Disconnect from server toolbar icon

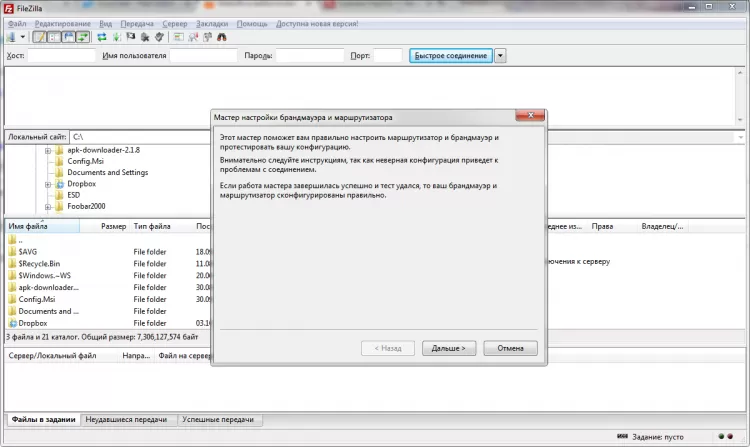tap(145, 37)
